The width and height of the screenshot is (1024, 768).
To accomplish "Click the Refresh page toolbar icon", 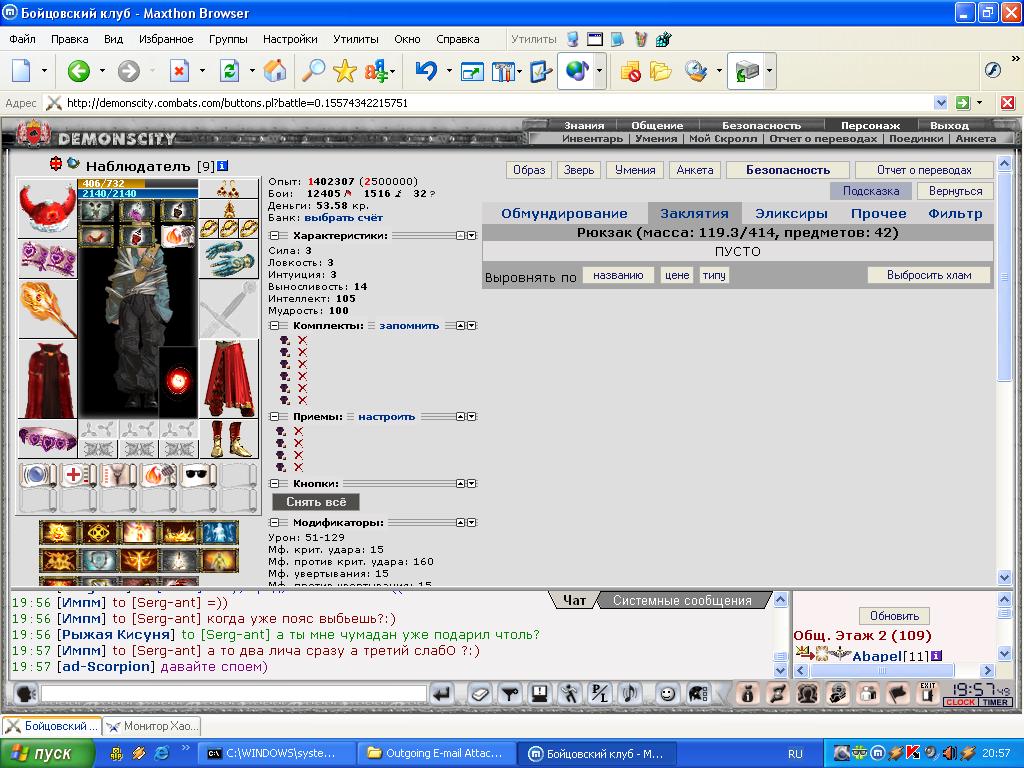I will [229, 71].
